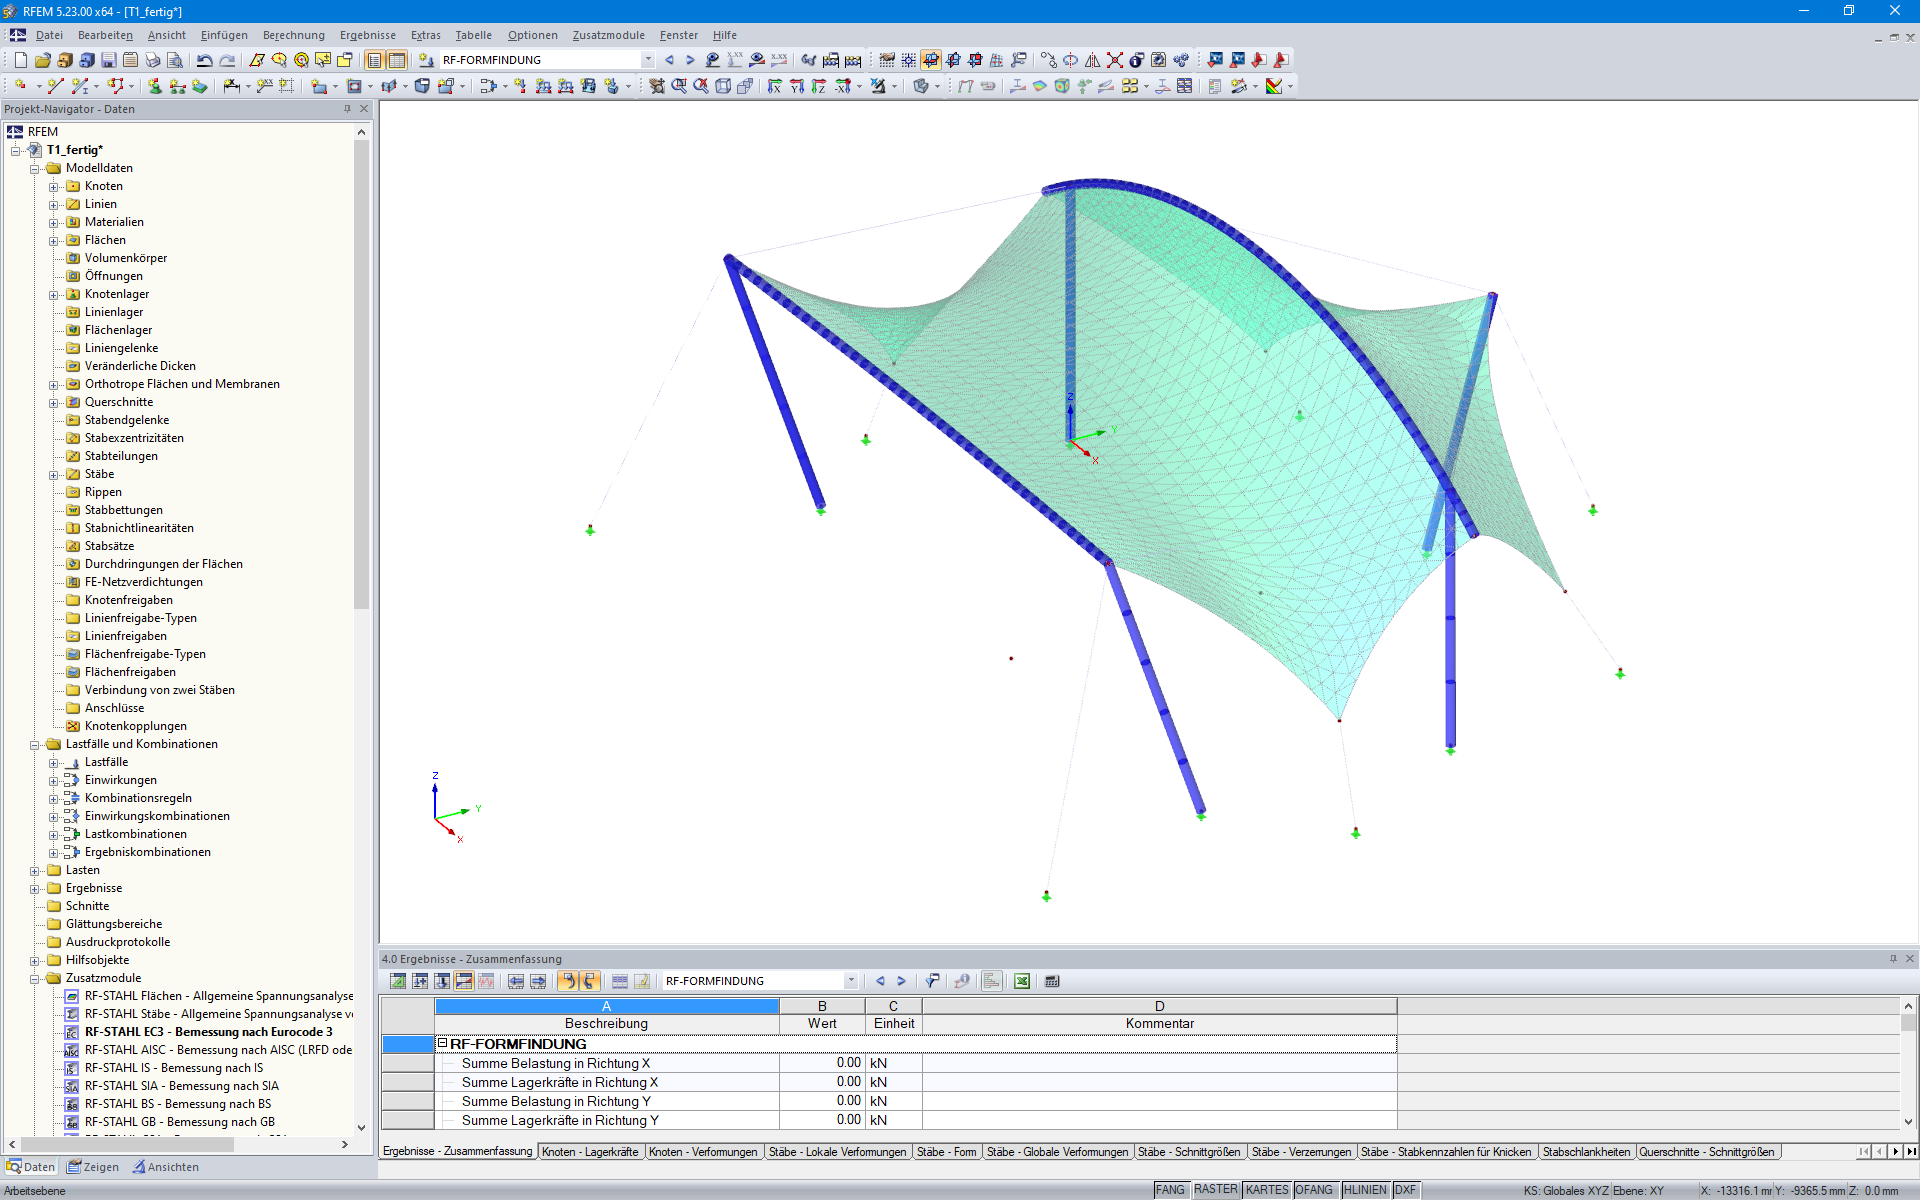Click the navigator vertical scrollbar
Screen dimensions: 1920x1200
click(x=361, y=374)
